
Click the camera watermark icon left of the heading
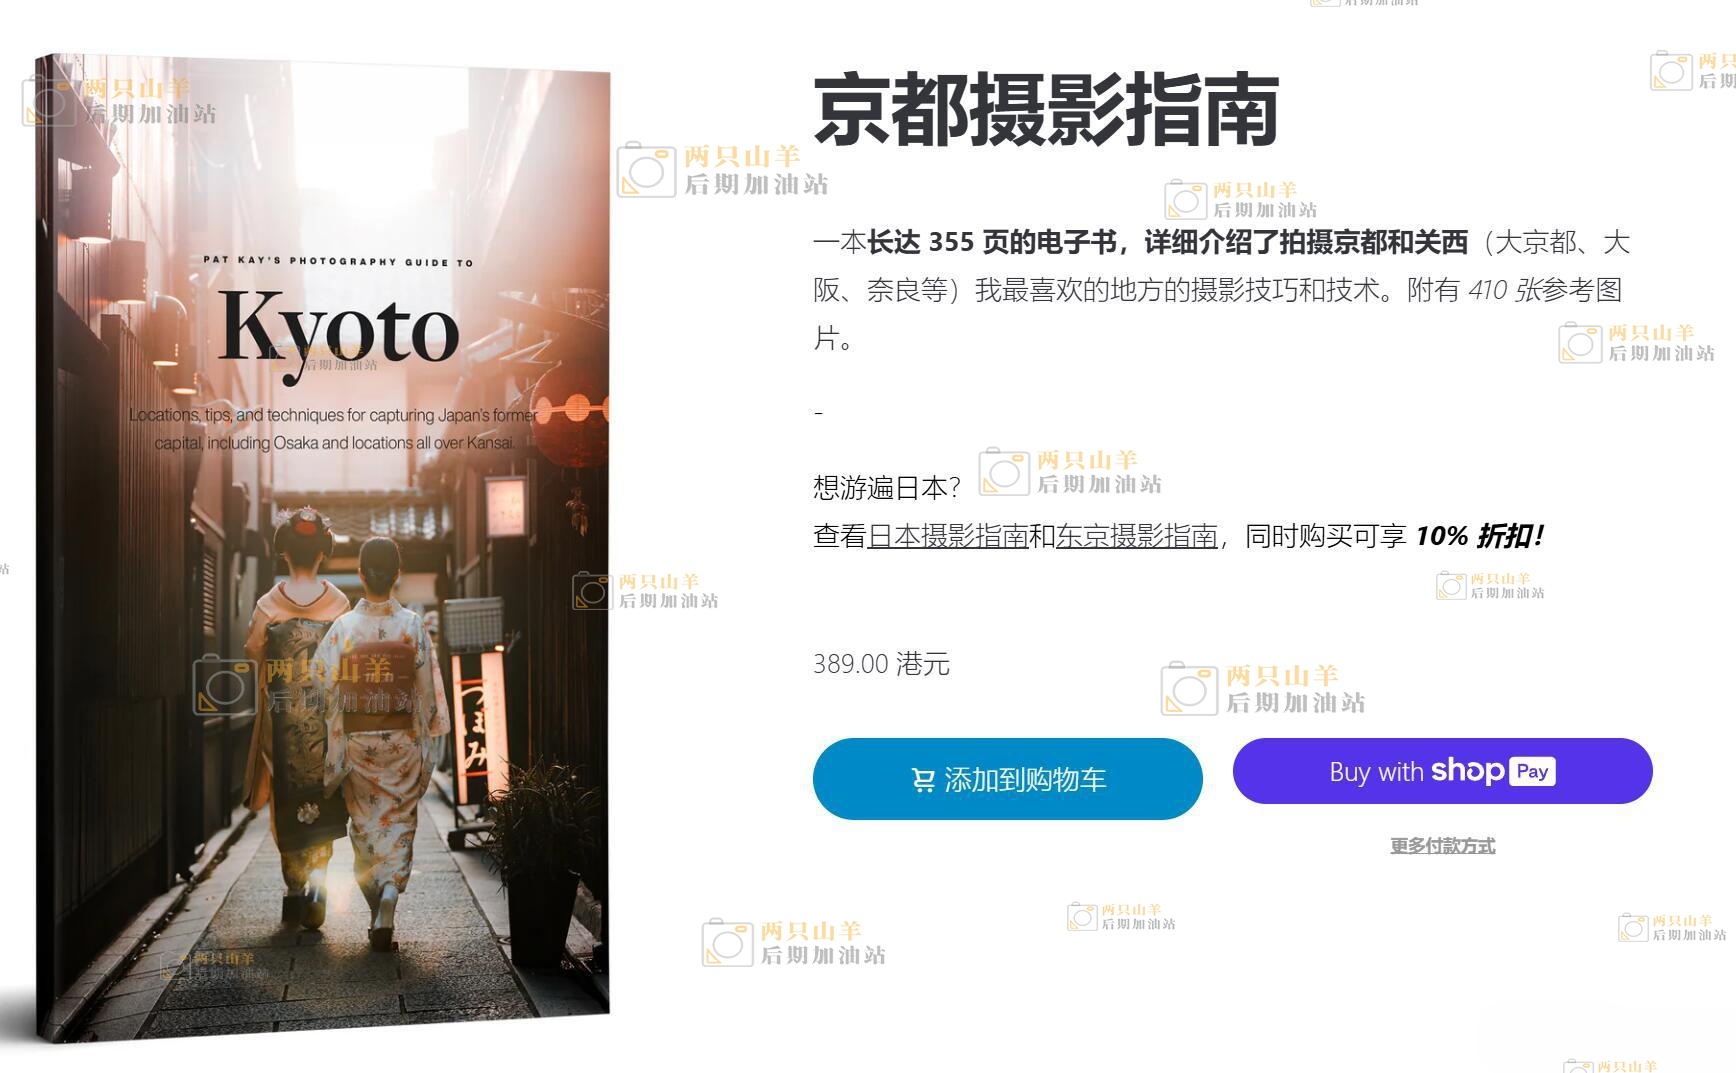(x=646, y=170)
